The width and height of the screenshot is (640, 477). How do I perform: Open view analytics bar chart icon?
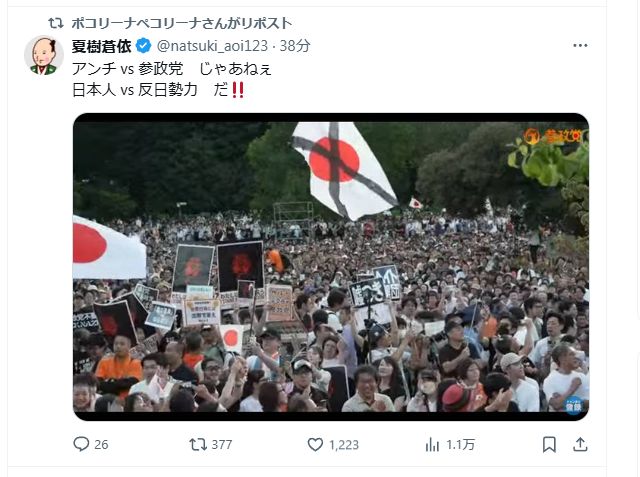432,444
